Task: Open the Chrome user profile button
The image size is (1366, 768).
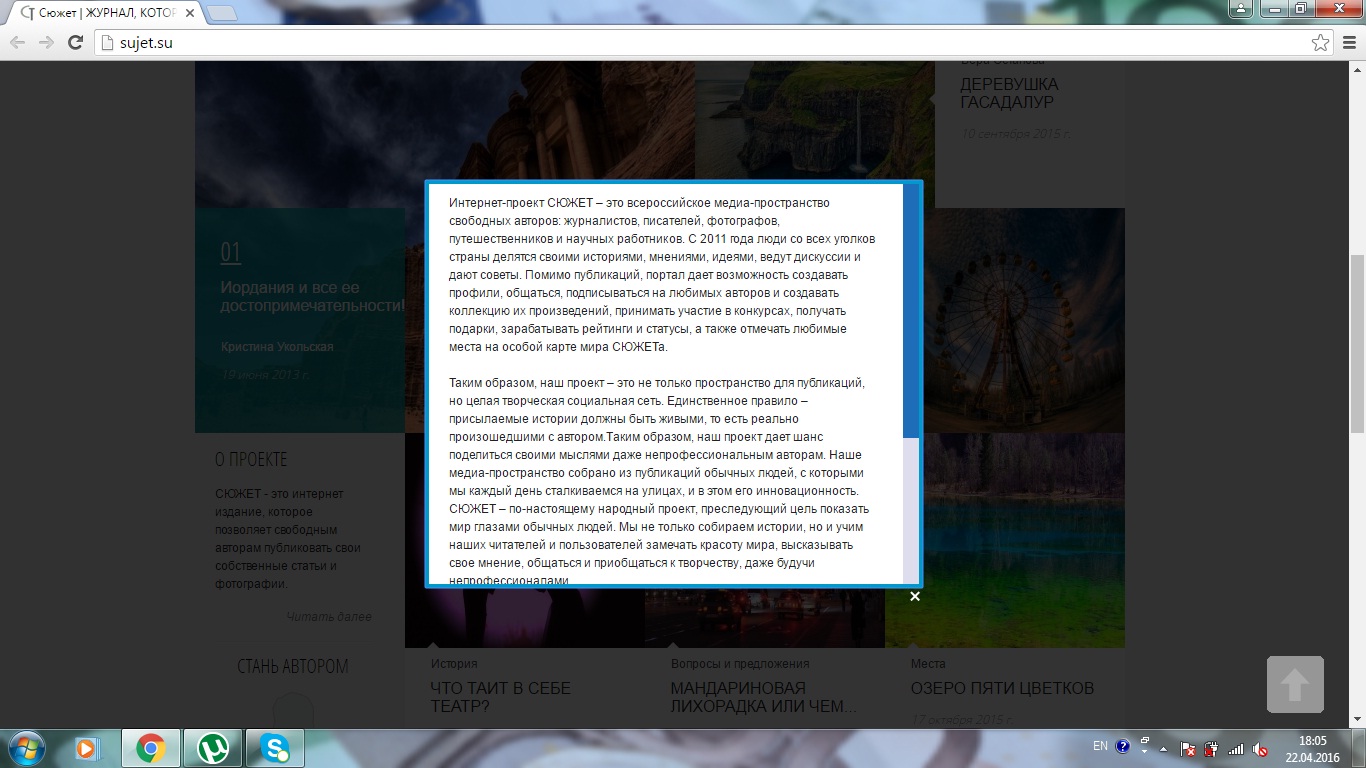Action: (x=1241, y=9)
